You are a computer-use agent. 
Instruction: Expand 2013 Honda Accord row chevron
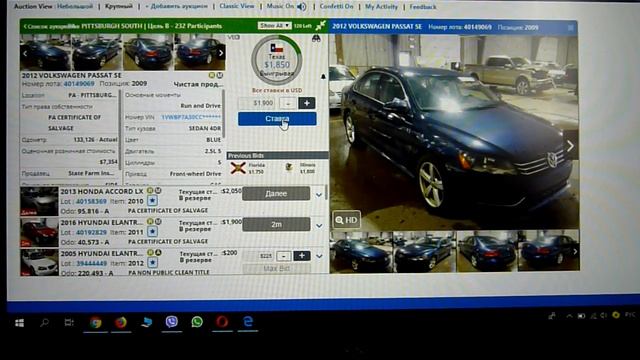[319, 195]
